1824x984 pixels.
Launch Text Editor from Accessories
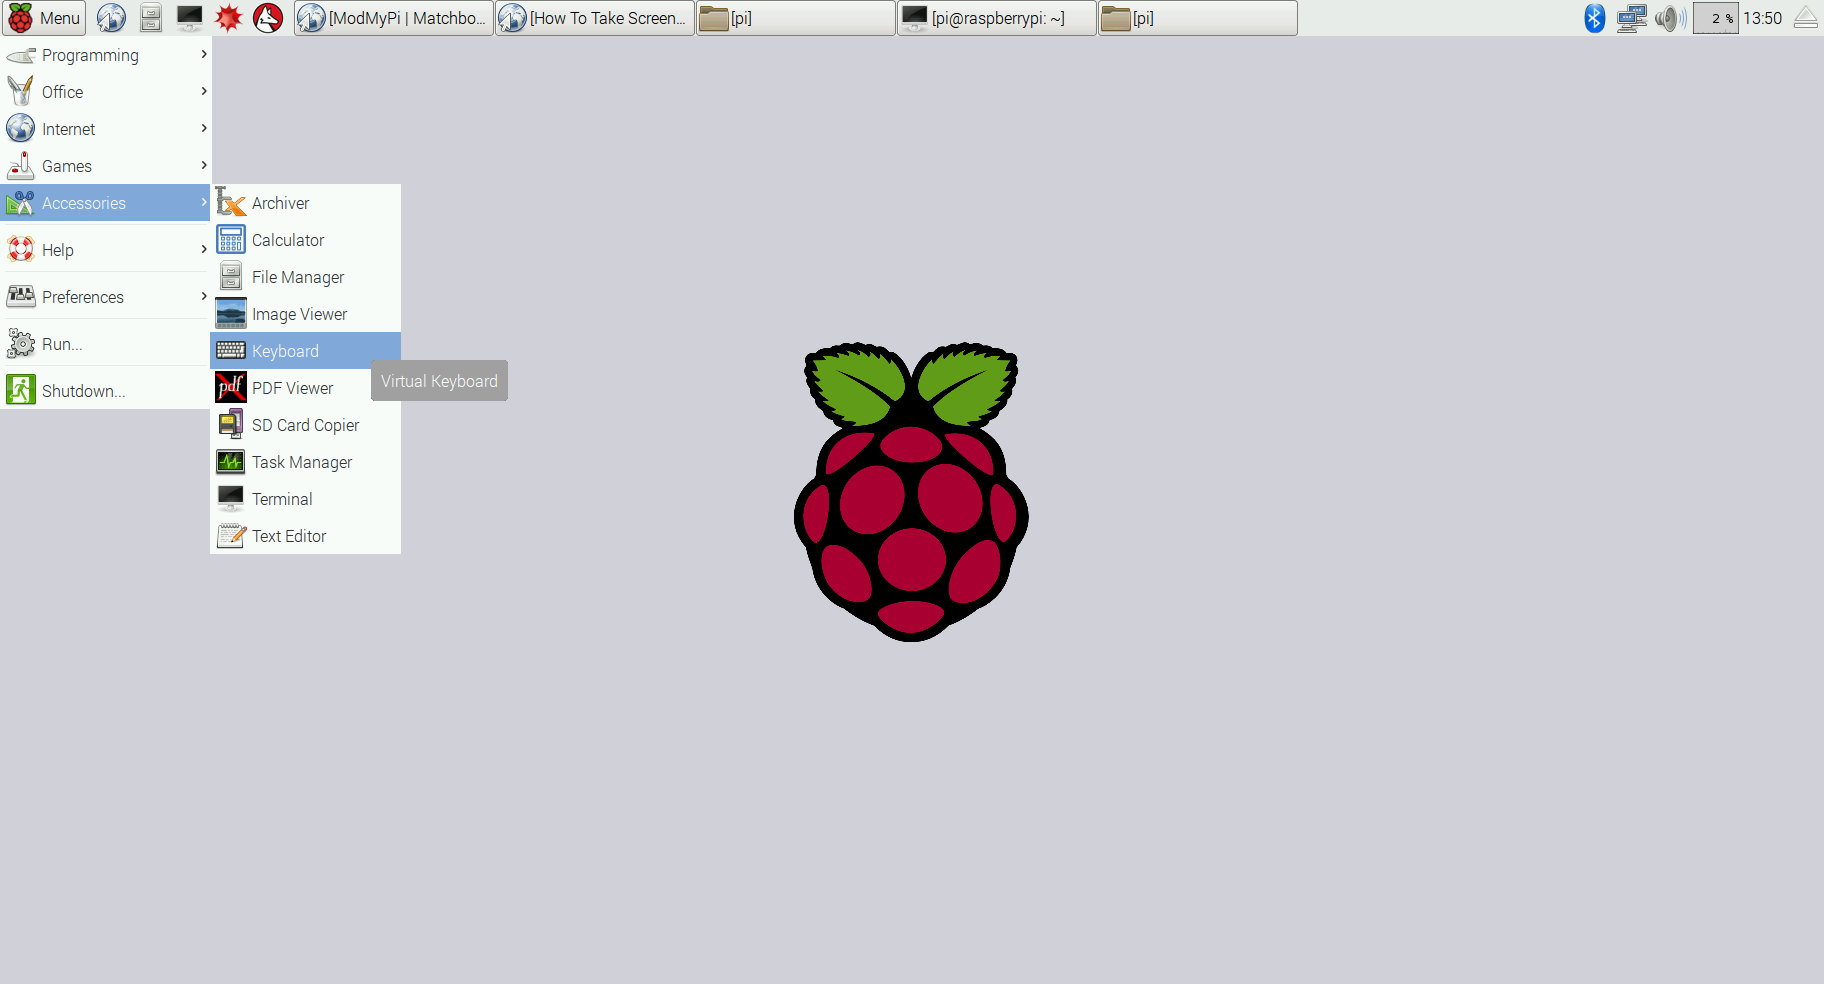click(306, 536)
